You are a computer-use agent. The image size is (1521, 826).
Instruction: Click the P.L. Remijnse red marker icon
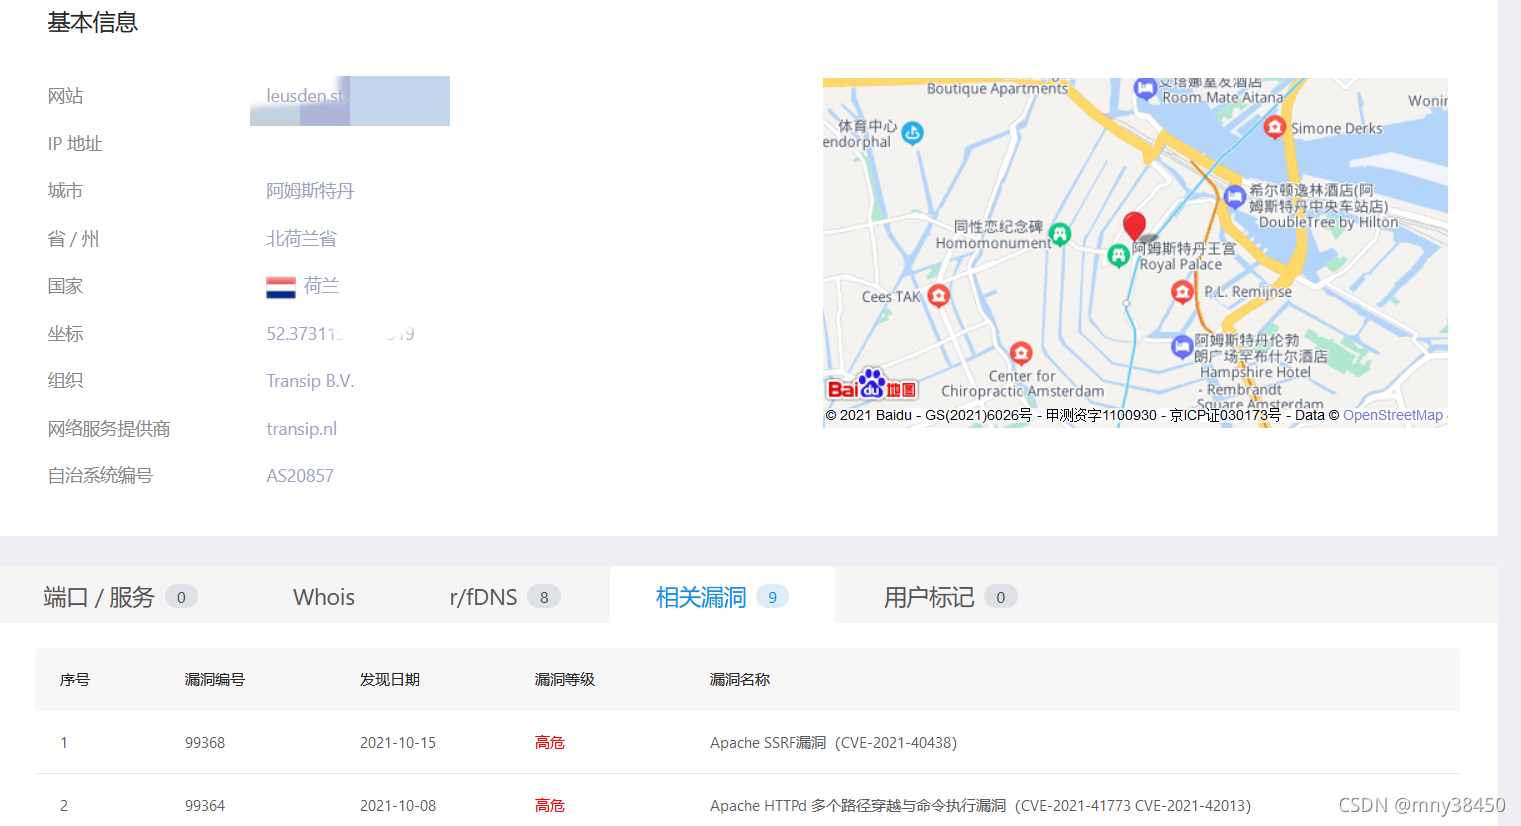click(x=1182, y=291)
